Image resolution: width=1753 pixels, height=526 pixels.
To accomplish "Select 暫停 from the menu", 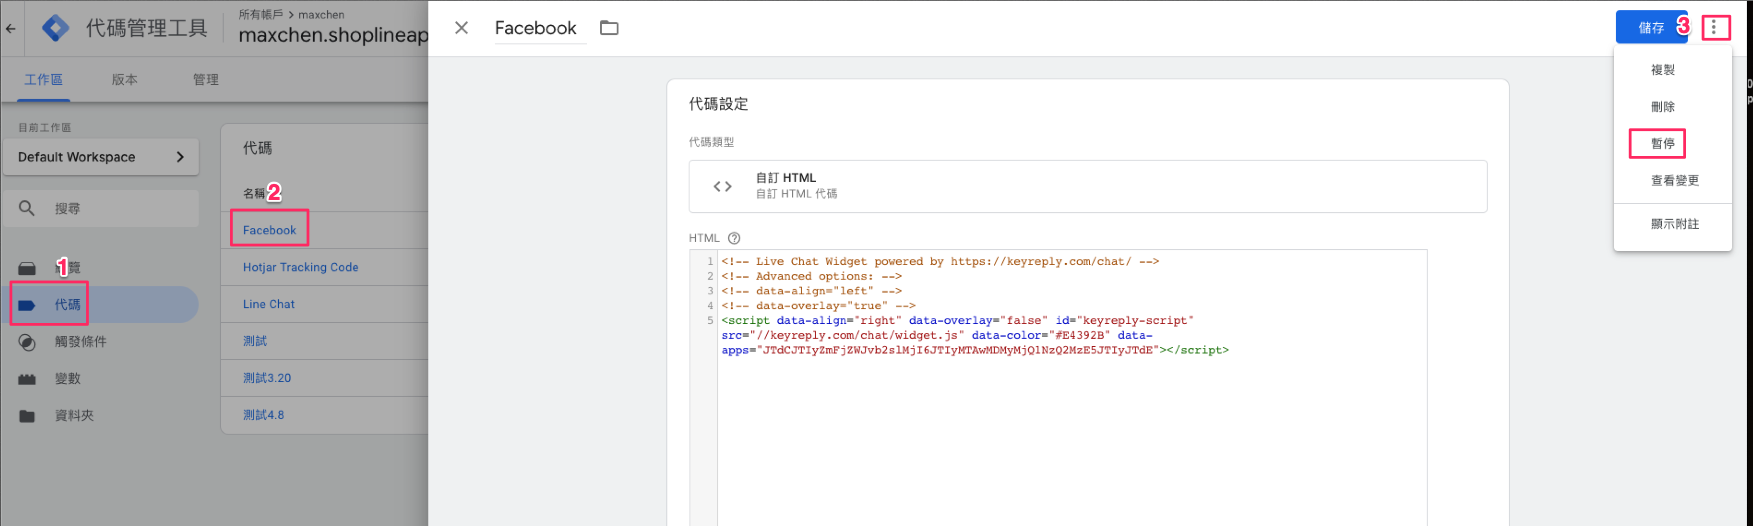I will 1663,144.
